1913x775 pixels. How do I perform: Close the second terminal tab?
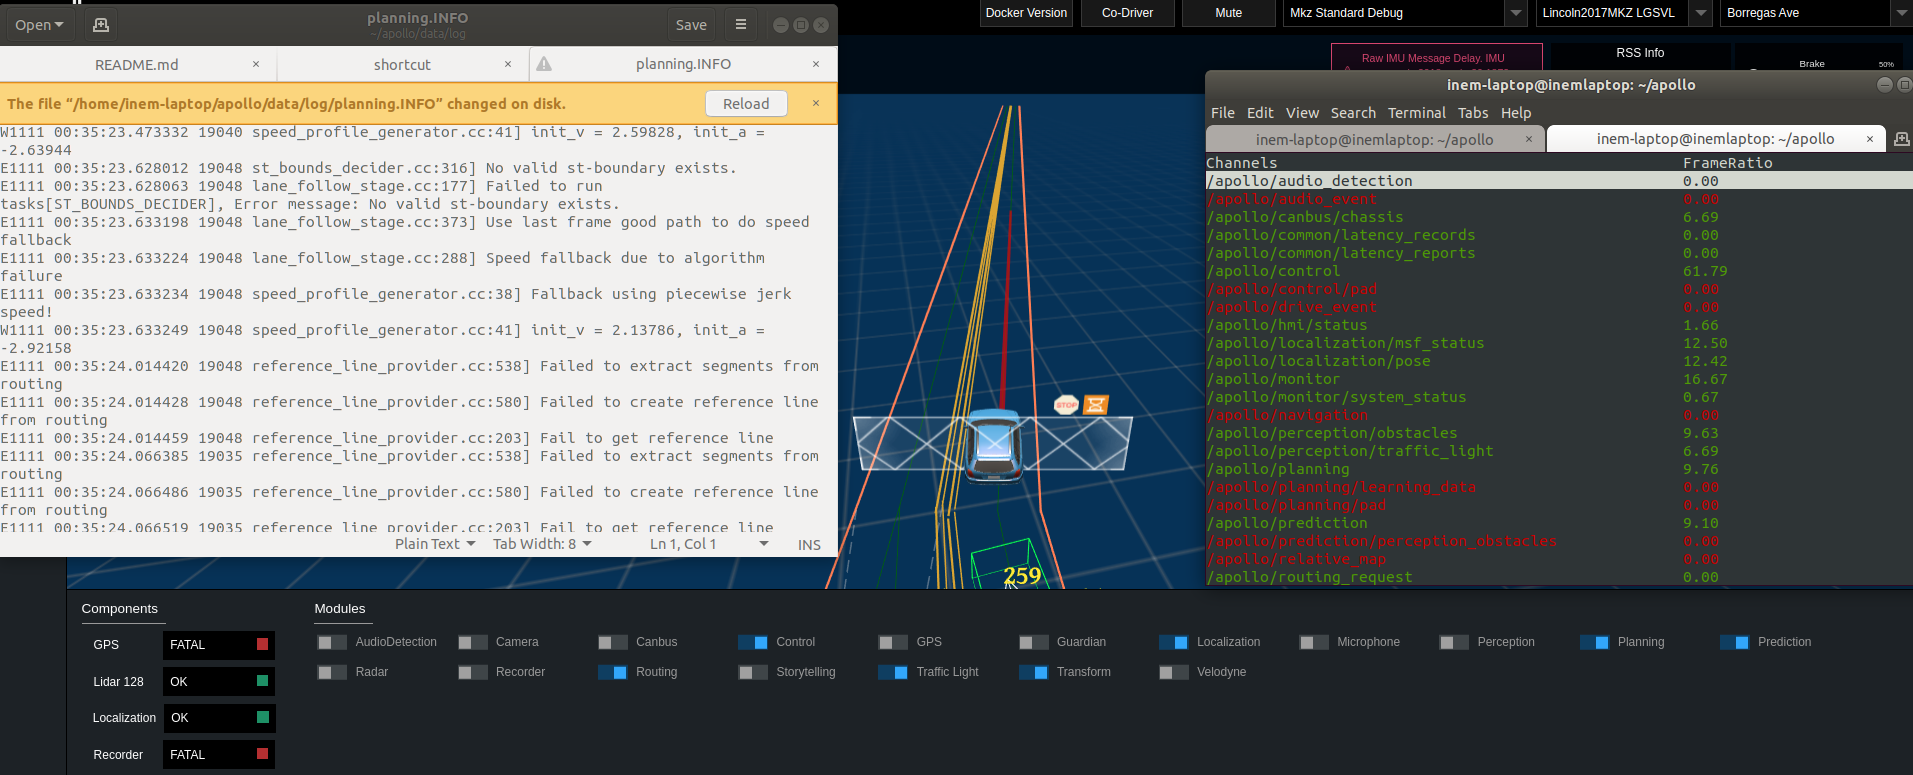pyautogui.click(x=1870, y=140)
